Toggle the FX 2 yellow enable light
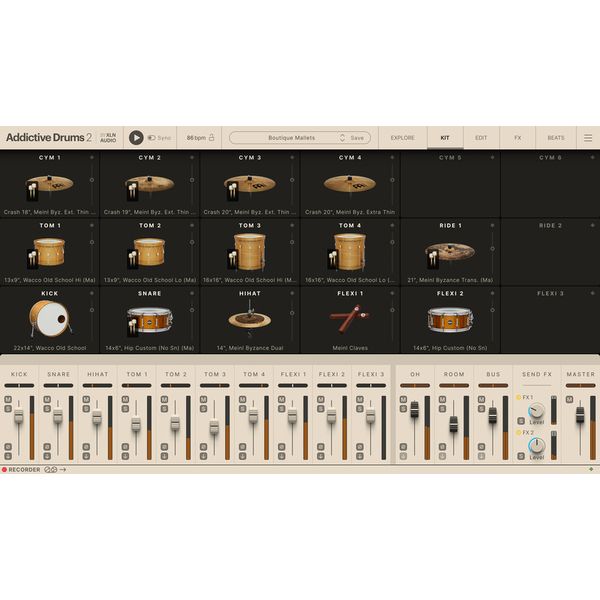Viewport: 600px width, 600px height. pos(519,432)
